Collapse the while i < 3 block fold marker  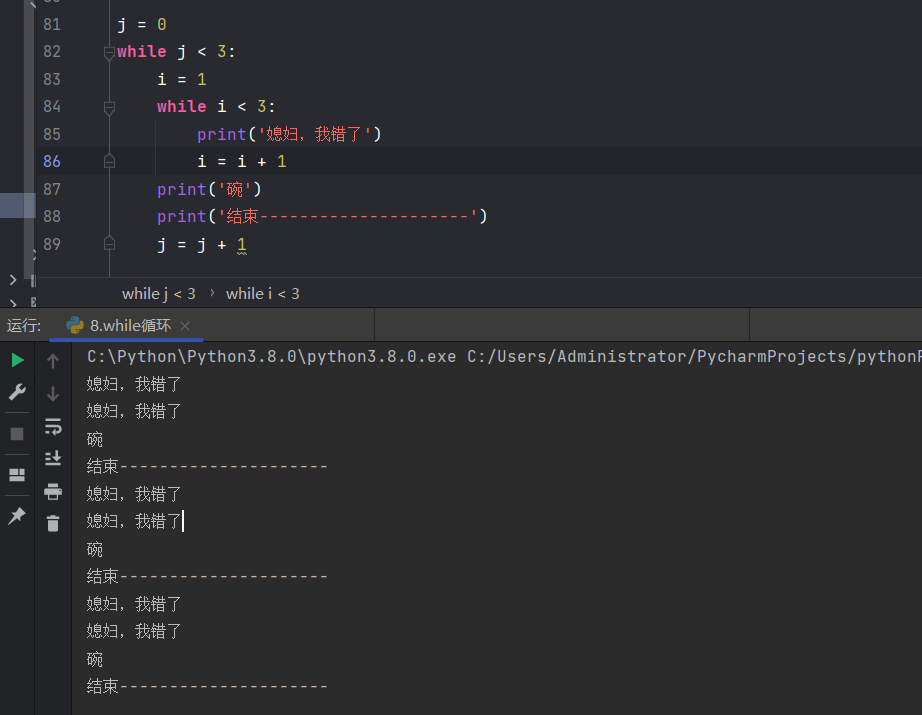coord(109,108)
